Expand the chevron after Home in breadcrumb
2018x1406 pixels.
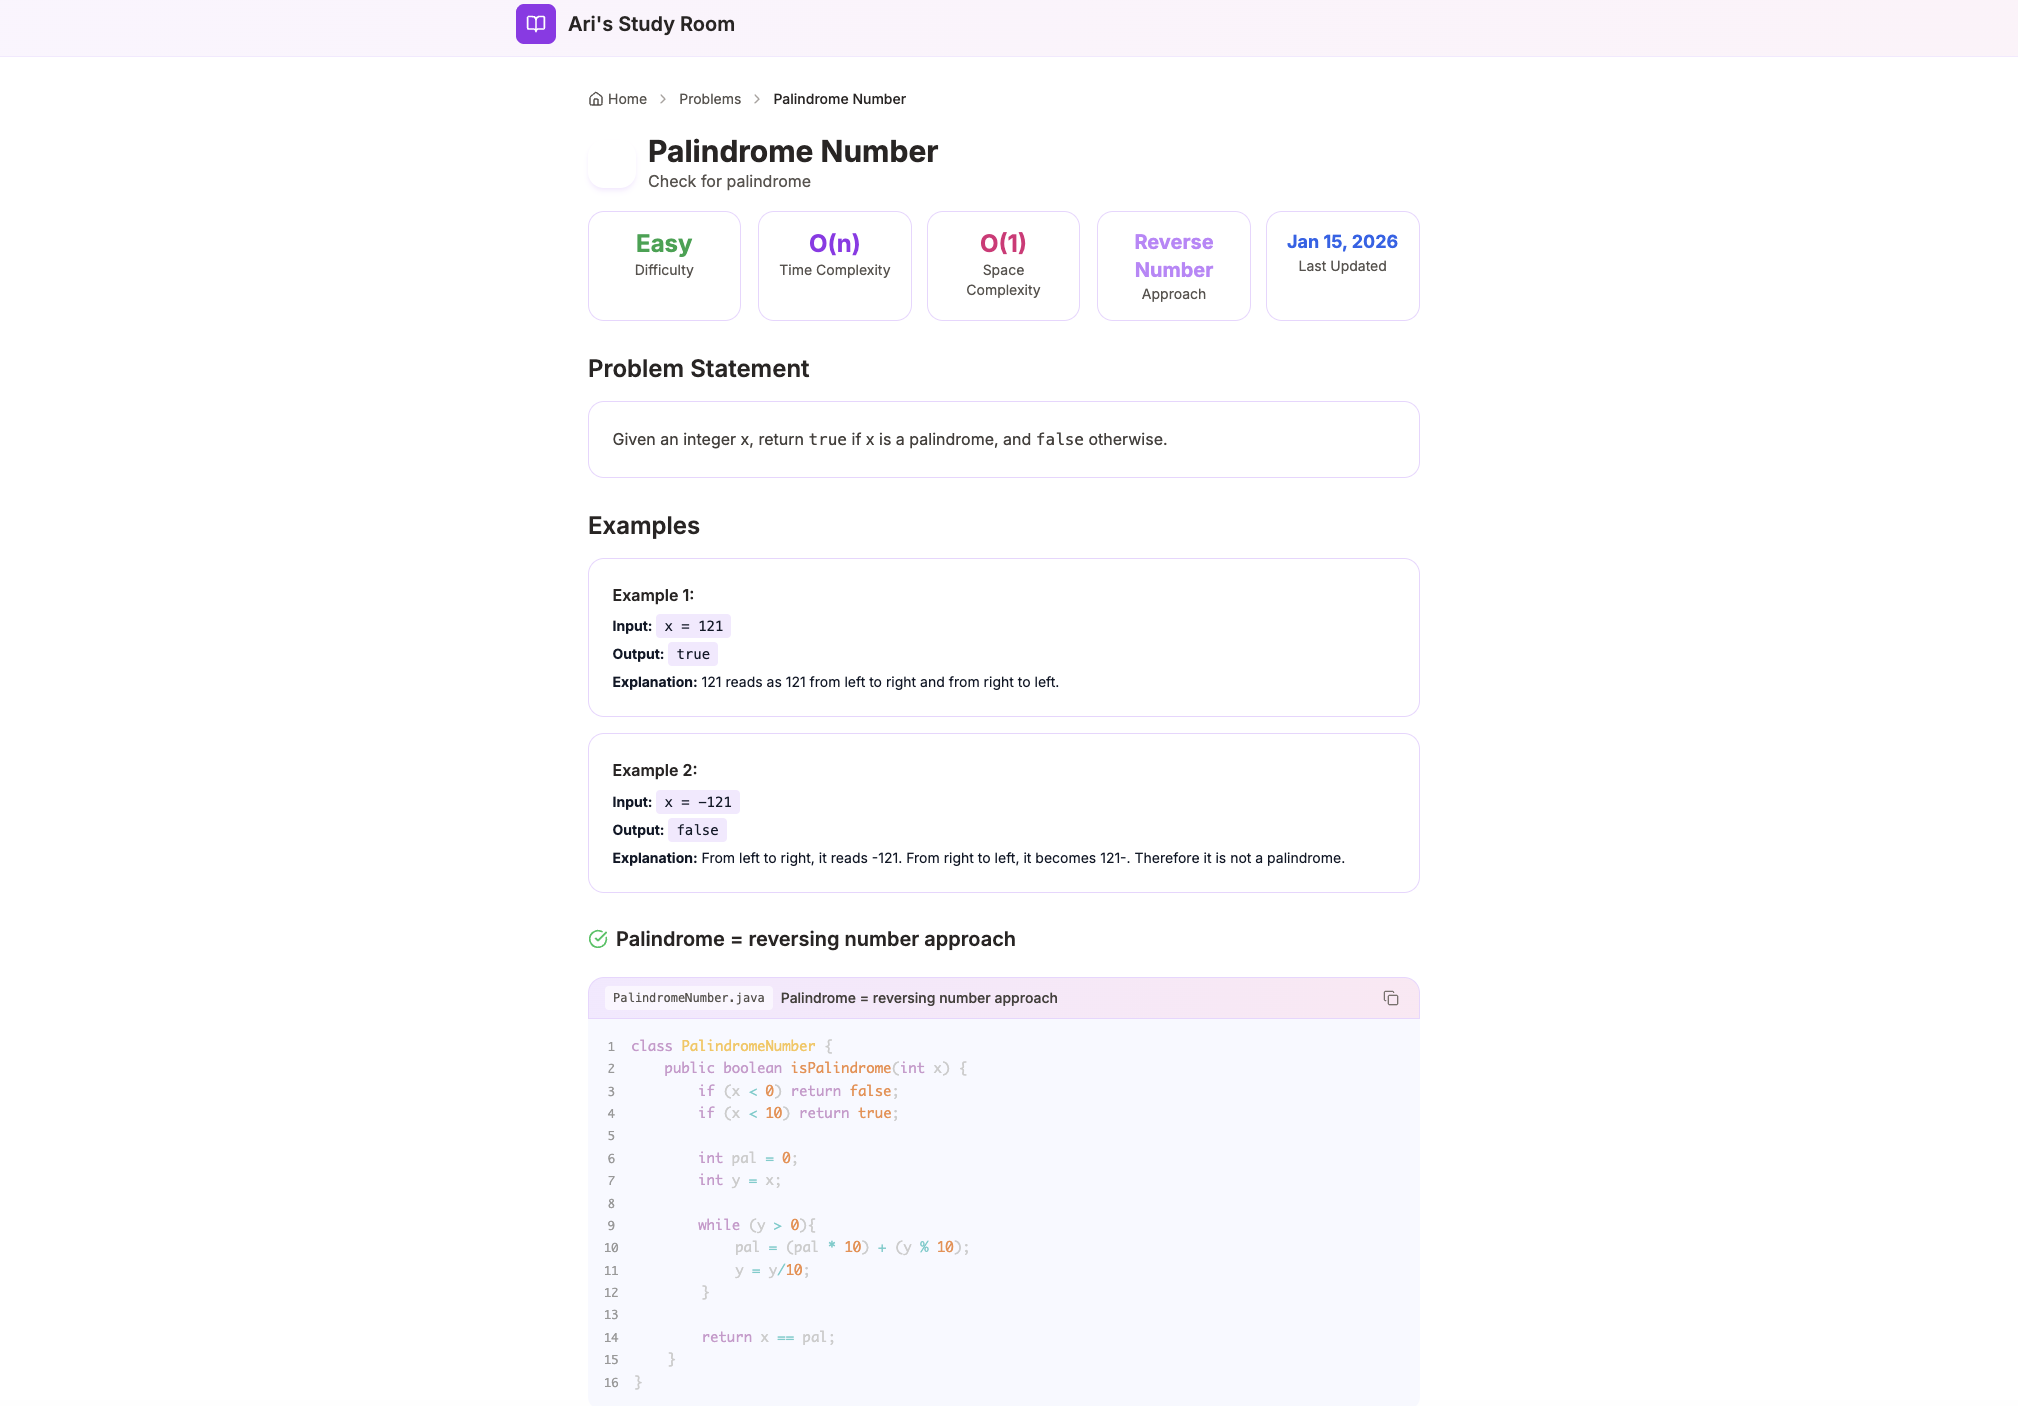pyautogui.click(x=661, y=98)
